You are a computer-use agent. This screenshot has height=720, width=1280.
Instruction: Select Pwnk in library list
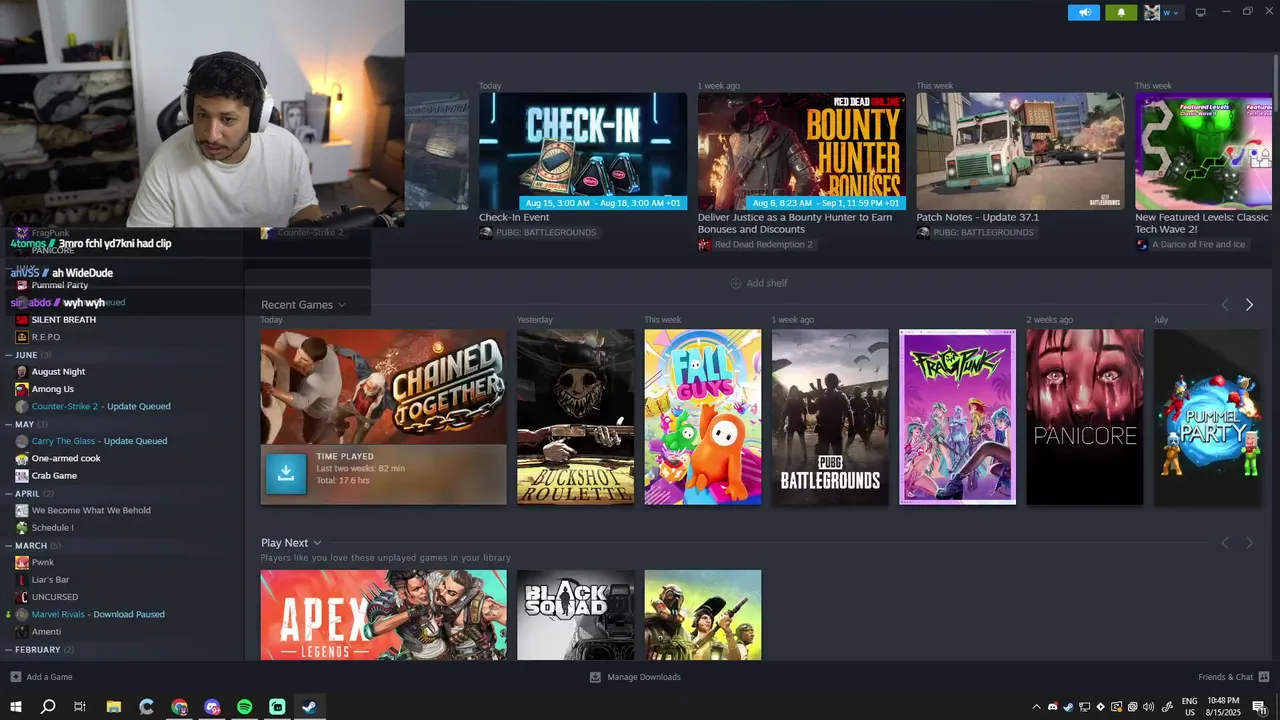[42, 562]
